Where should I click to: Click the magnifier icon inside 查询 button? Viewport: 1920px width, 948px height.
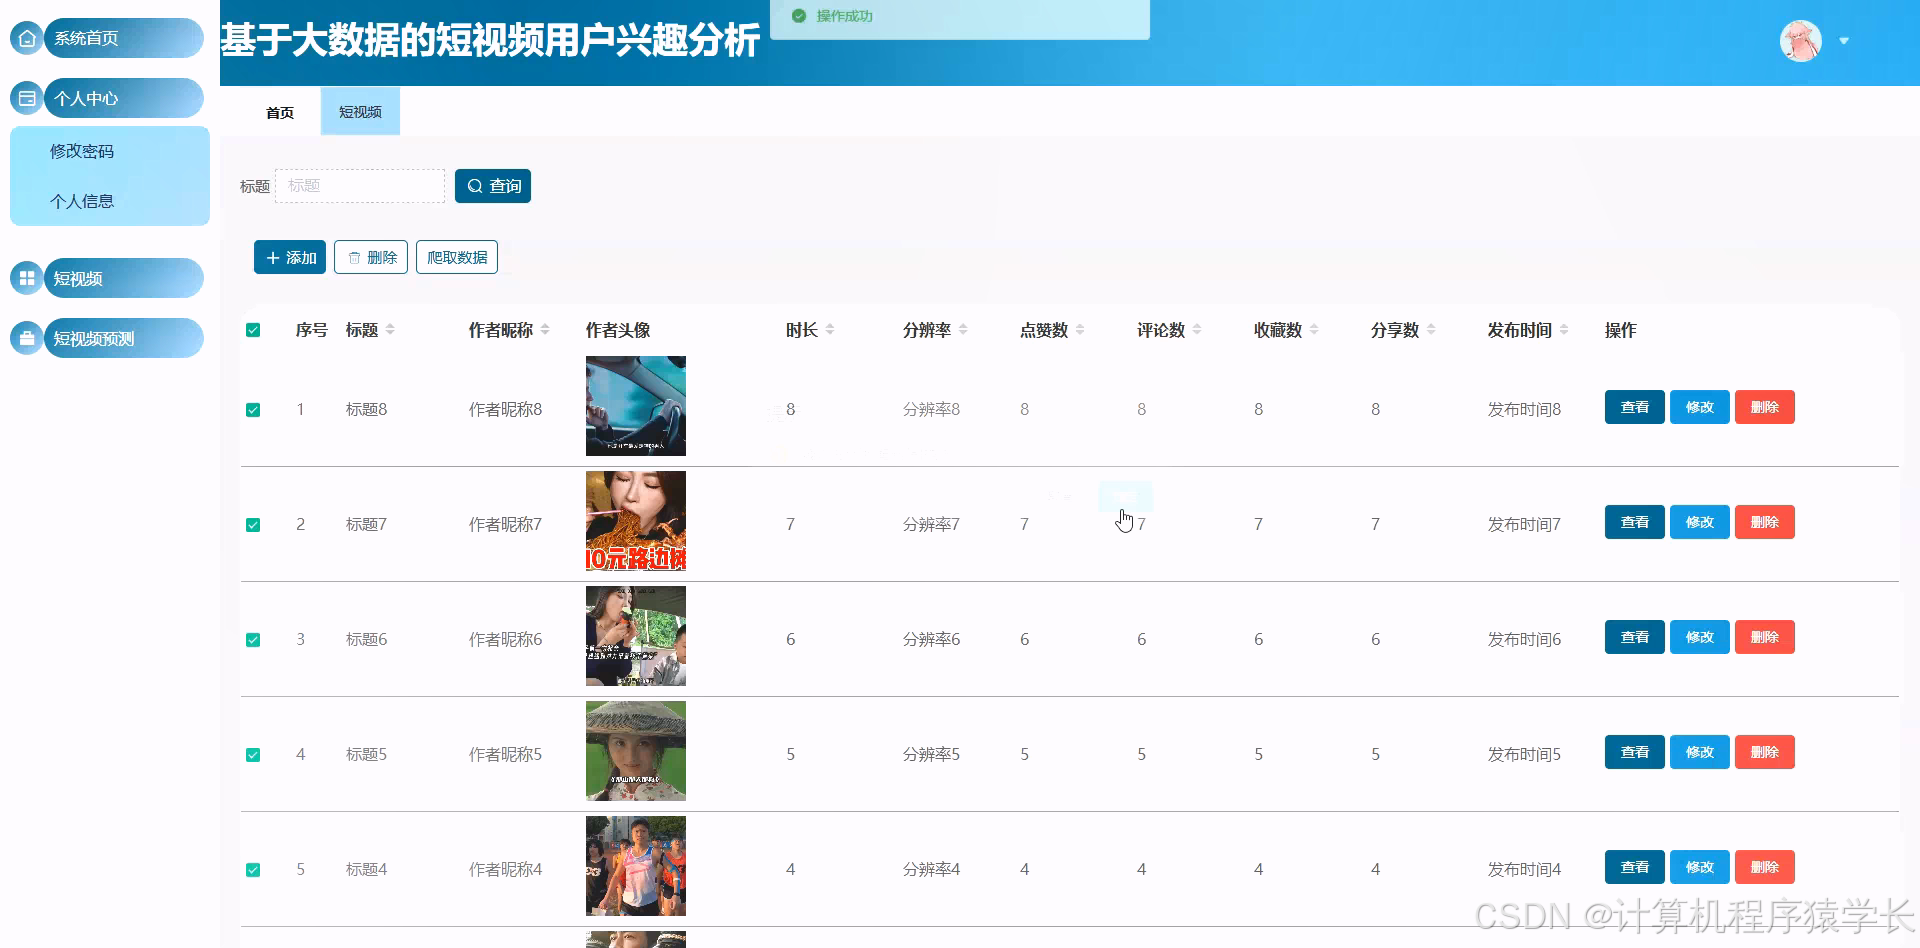(x=475, y=185)
